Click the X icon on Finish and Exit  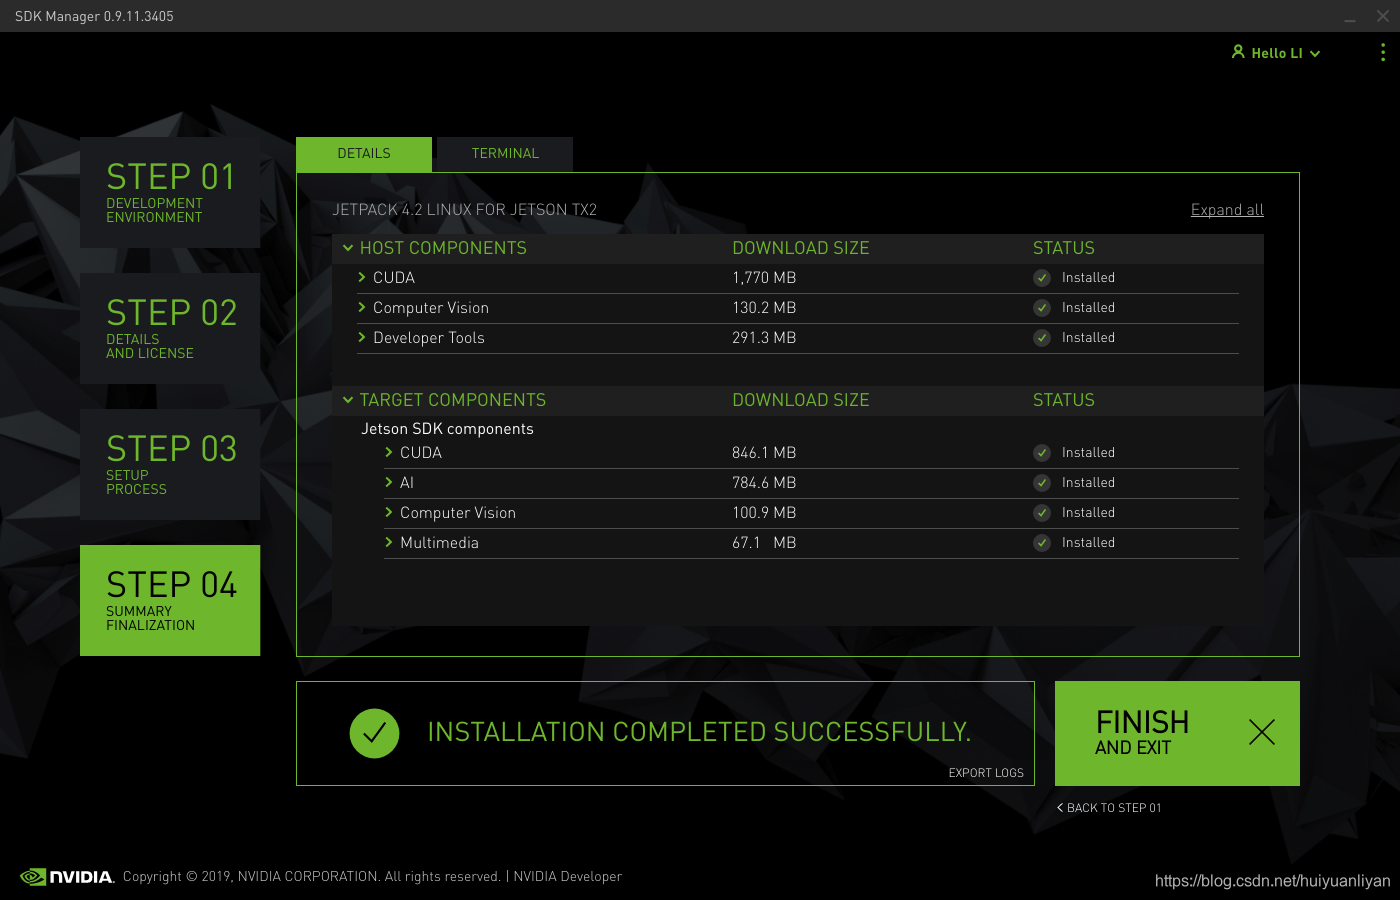[x=1262, y=732]
